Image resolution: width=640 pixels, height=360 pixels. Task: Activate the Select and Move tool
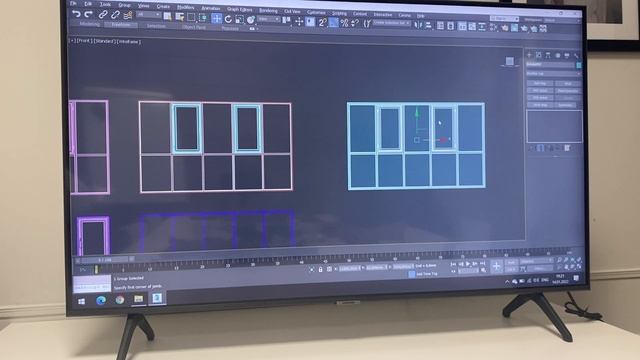(216, 18)
